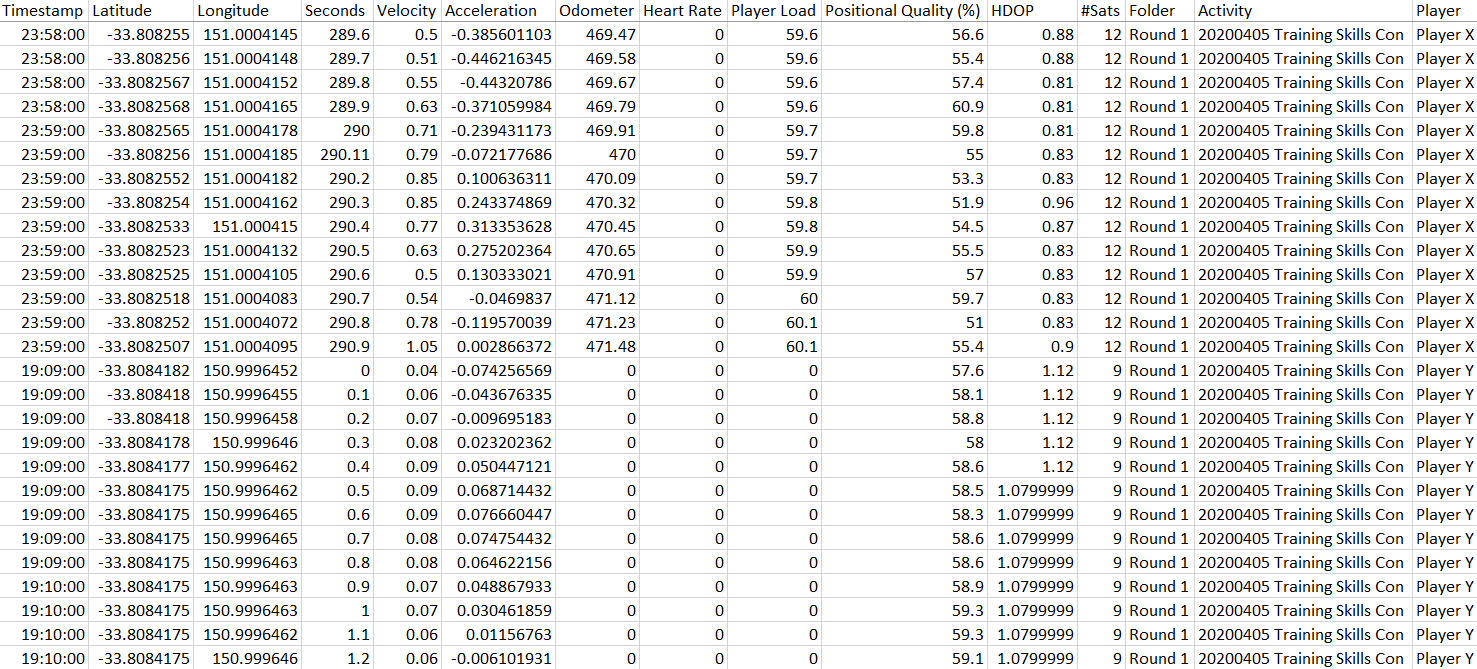Viewport: 1477px width, 669px height.
Task: Select the Latitude cell -33.8084182
Action: tap(144, 371)
